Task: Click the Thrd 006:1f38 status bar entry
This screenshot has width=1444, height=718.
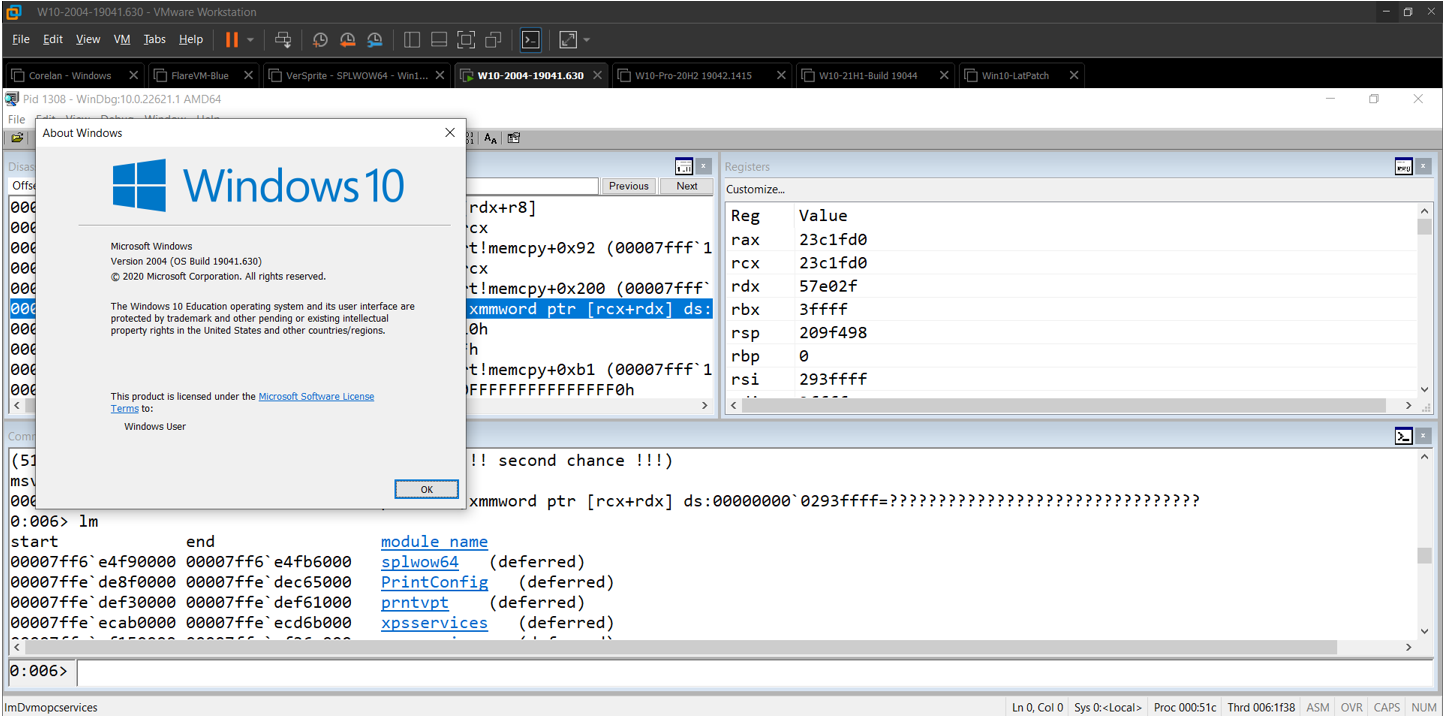Action: click(x=1260, y=707)
